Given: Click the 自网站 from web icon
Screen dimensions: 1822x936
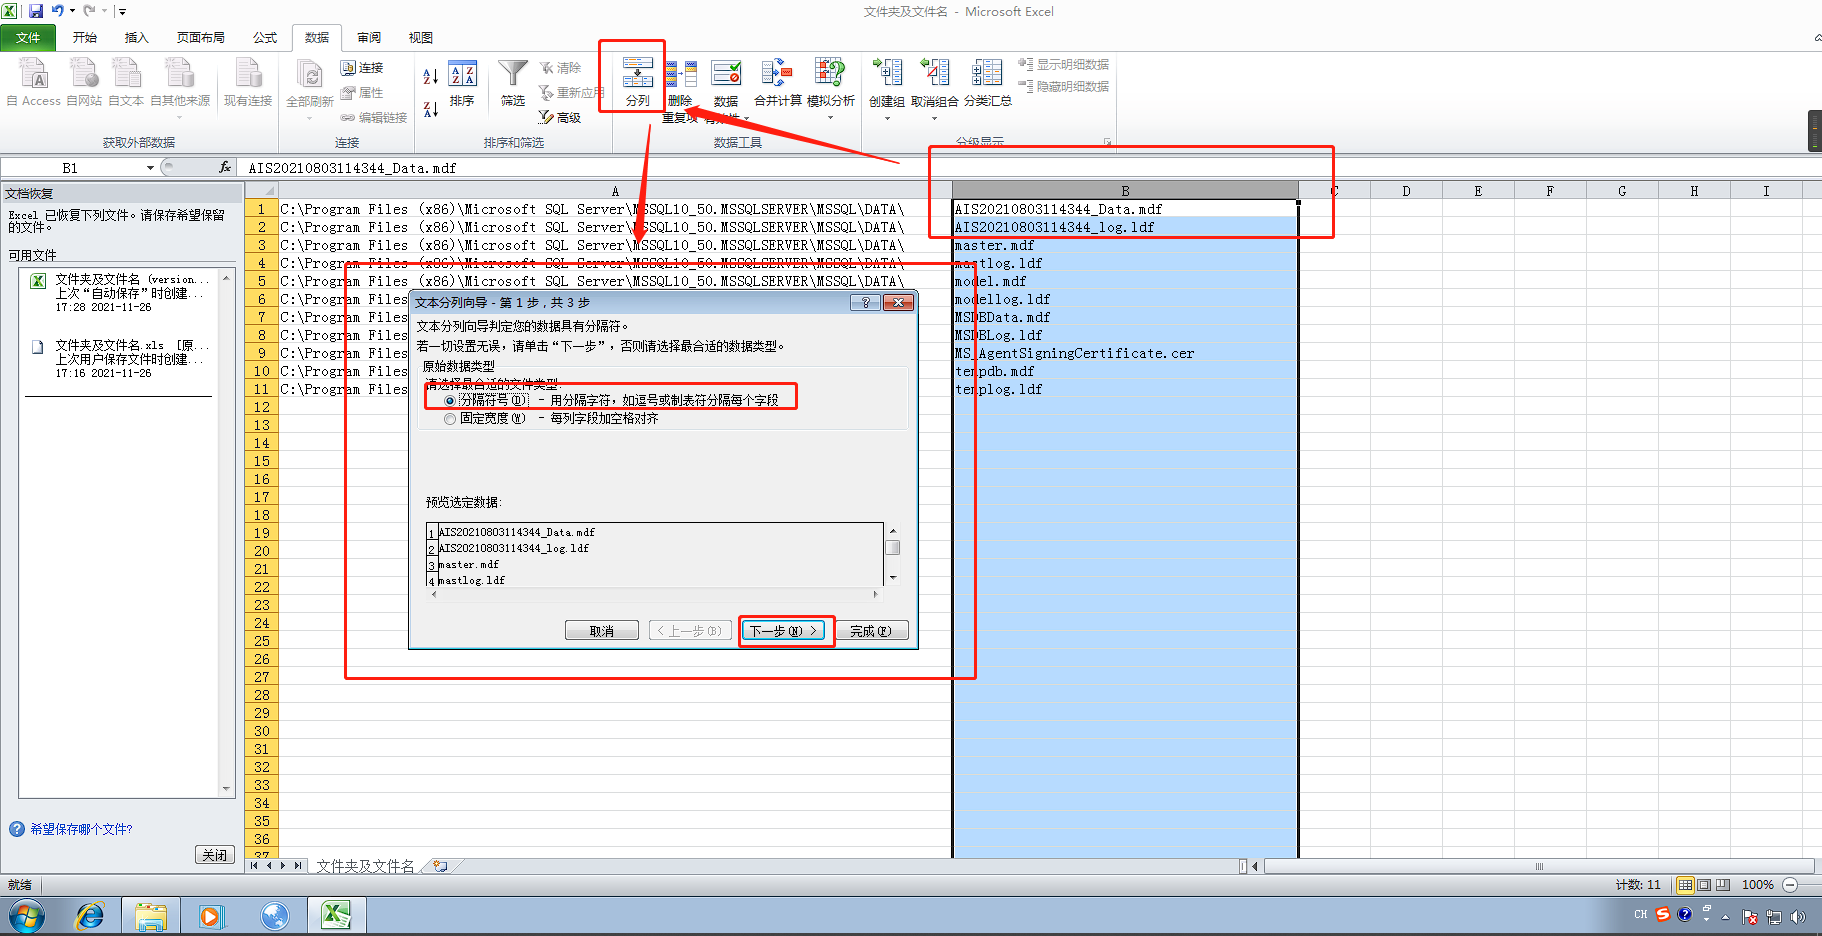Looking at the screenshot, I should (x=84, y=73).
